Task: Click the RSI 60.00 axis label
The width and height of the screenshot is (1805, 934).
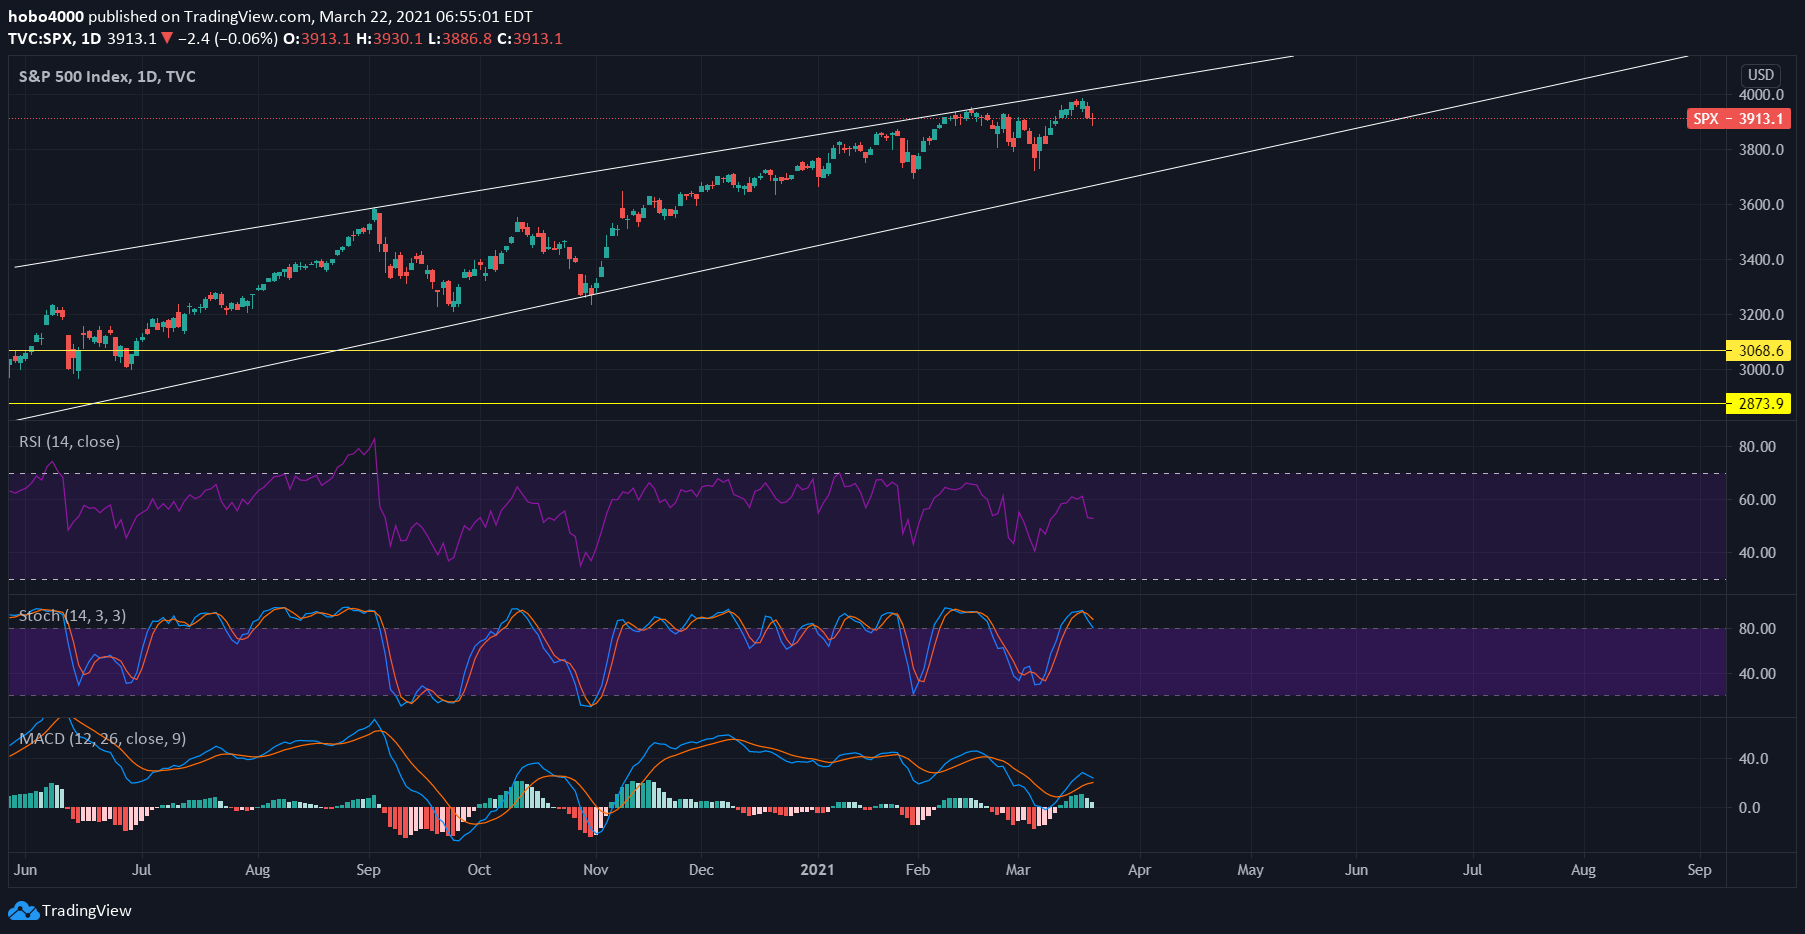Action: tap(1757, 500)
